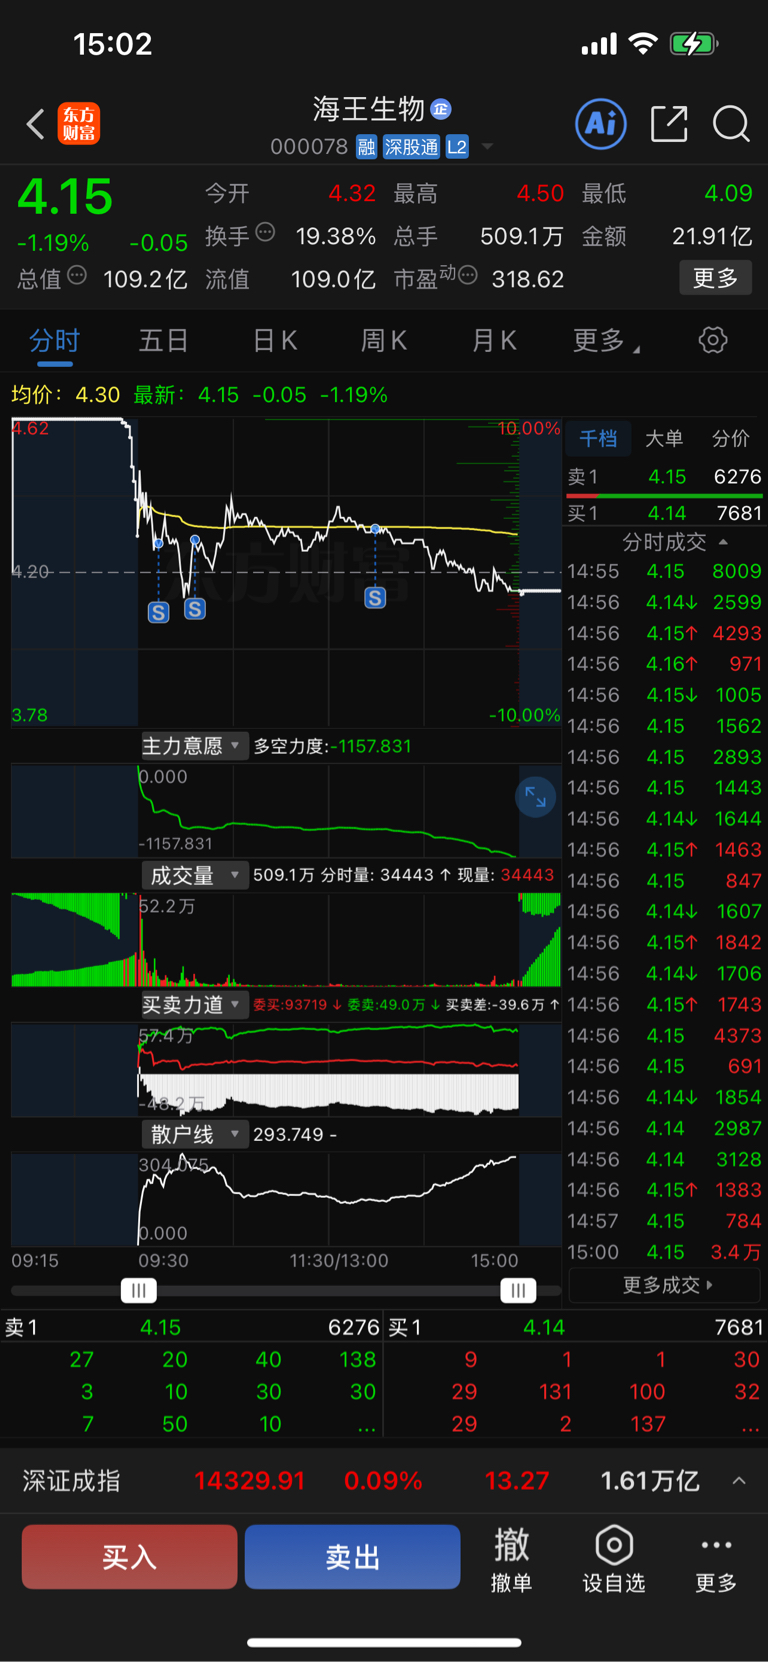Tap the 14:57 trade with 784 volume
768x1662 pixels.
(665, 1221)
